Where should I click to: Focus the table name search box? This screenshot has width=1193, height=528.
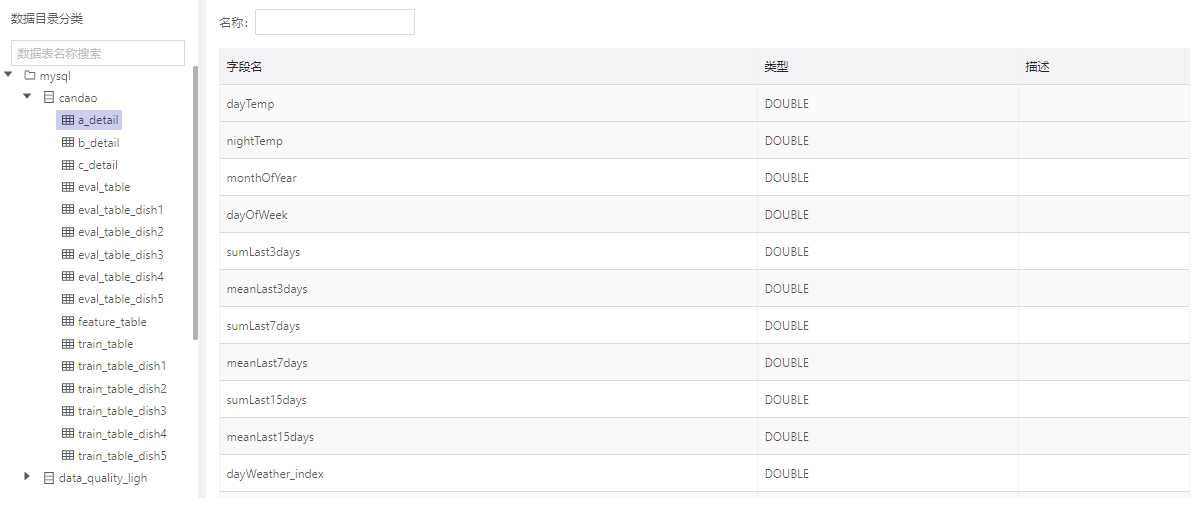(97, 53)
